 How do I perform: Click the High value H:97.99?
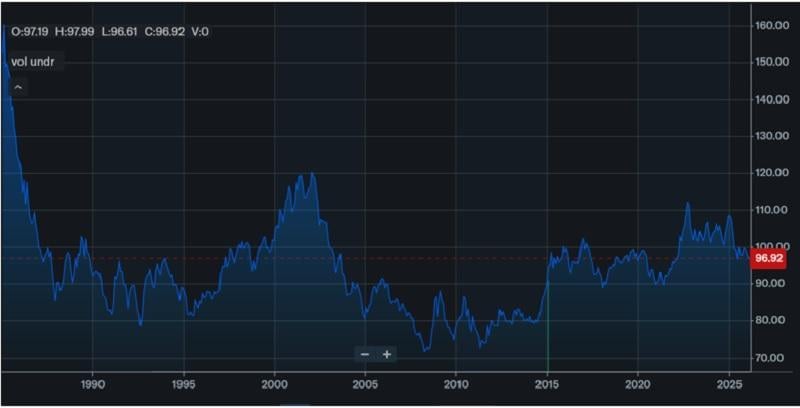pyautogui.click(x=77, y=31)
